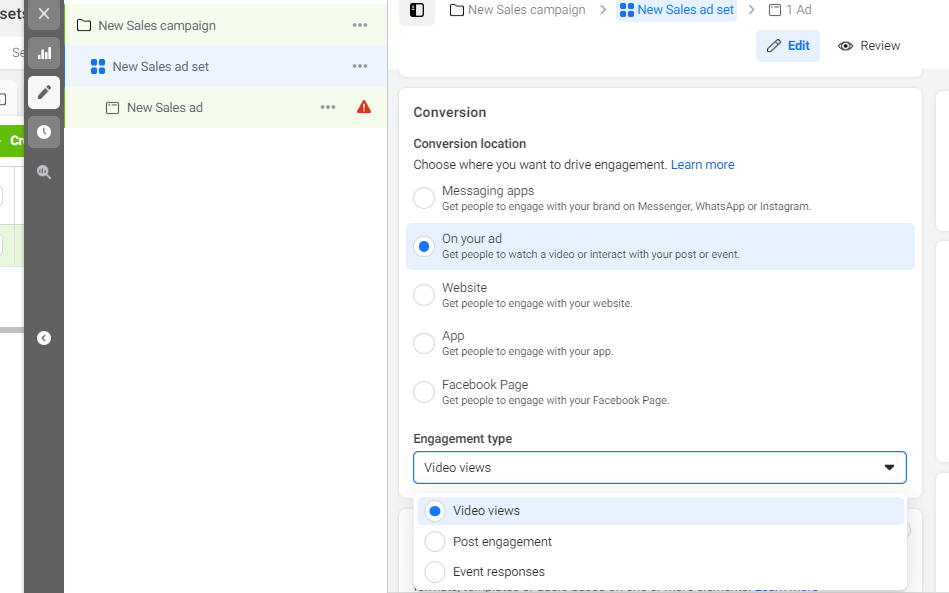
Task: Open the clock history icon
Action: coord(44,132)
